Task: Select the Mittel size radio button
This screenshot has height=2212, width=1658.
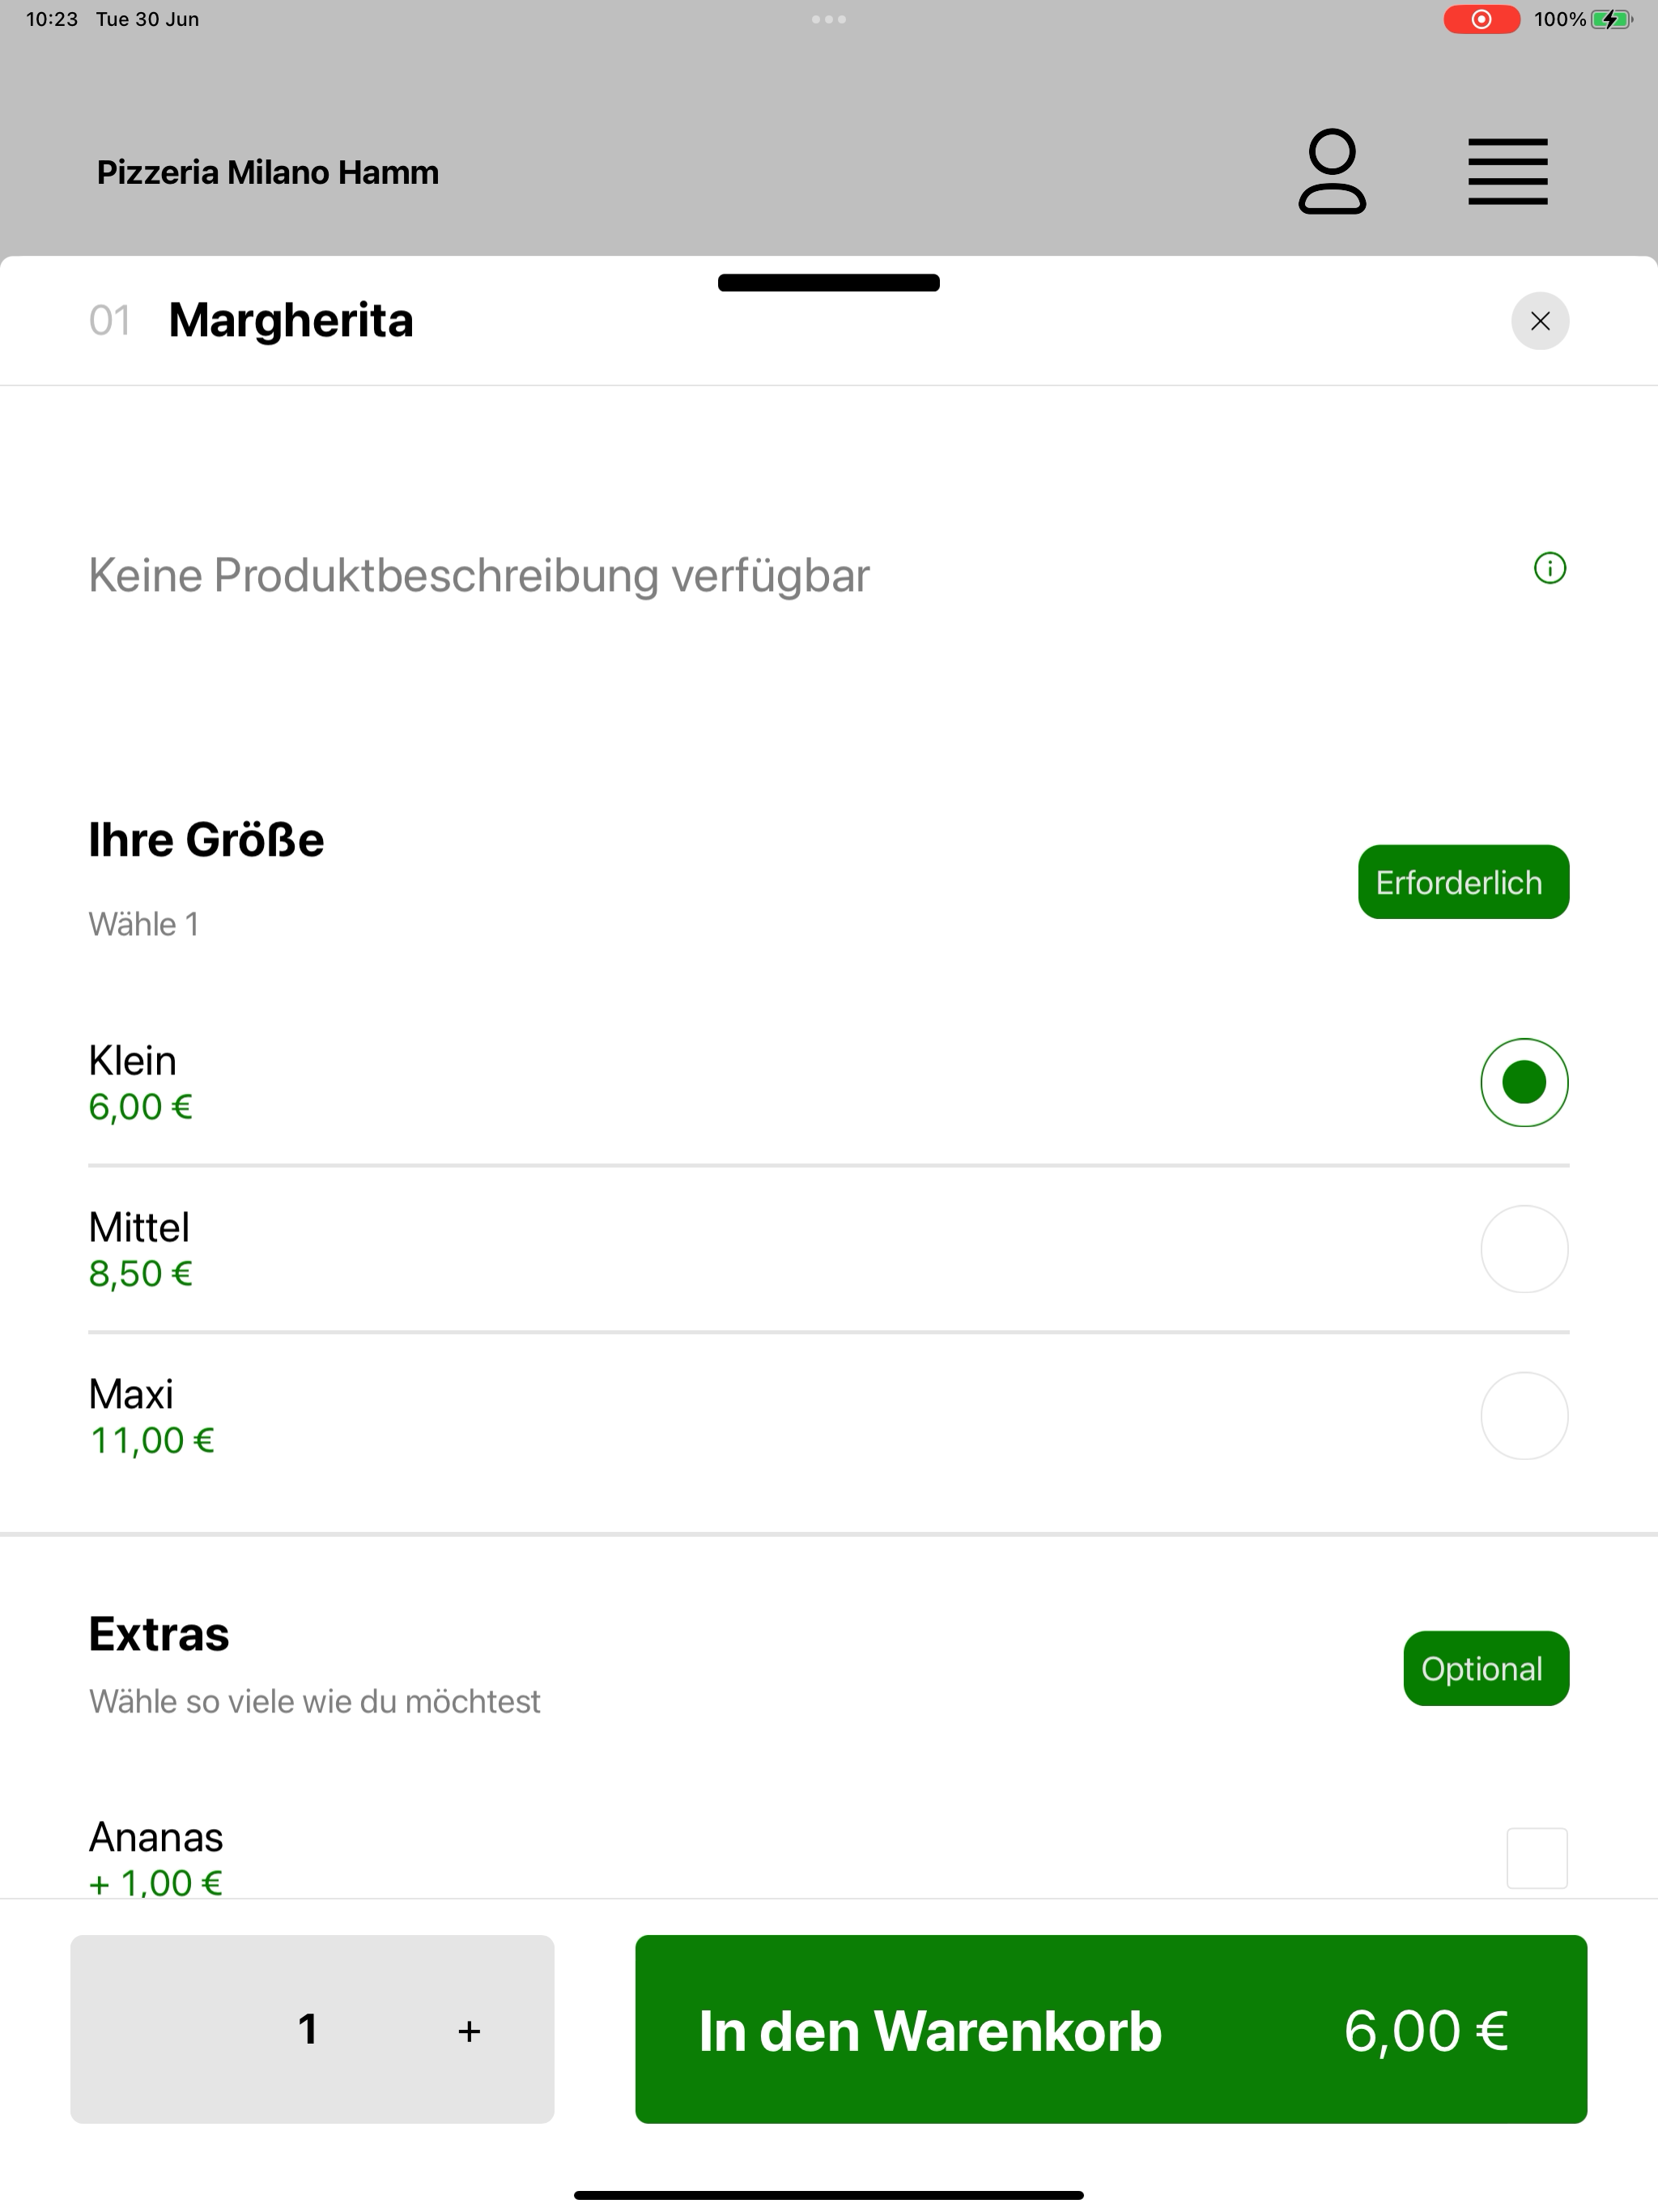Action: 1524,1249
